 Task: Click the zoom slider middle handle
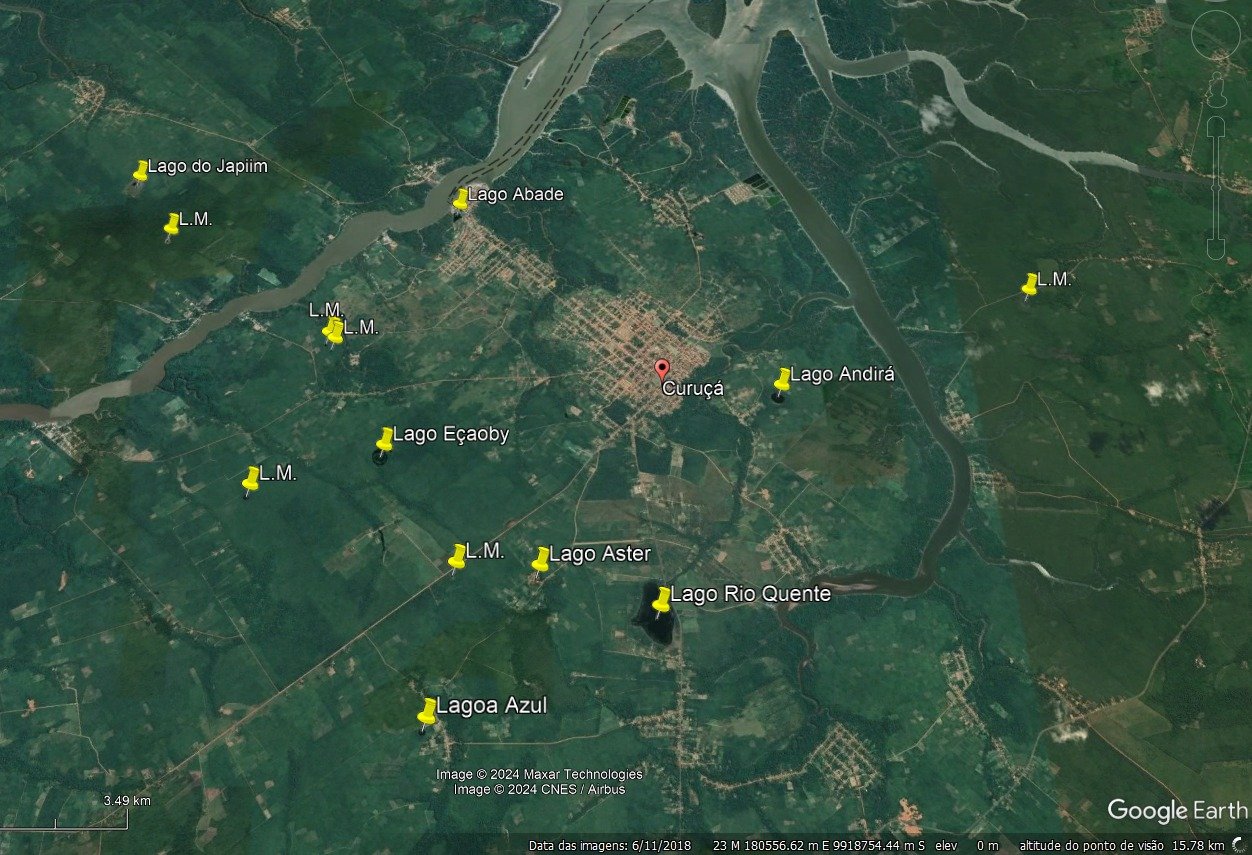tap(1216, 187)
